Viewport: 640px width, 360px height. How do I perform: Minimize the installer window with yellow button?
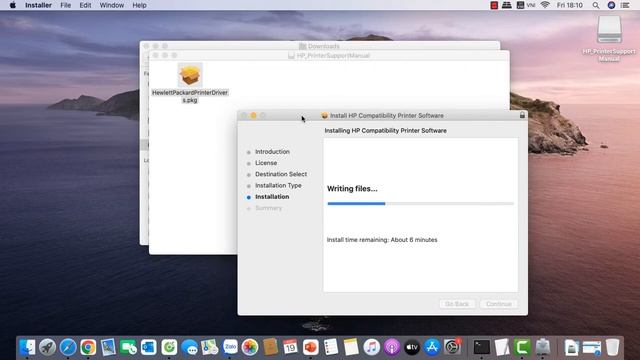pos(253,116)
